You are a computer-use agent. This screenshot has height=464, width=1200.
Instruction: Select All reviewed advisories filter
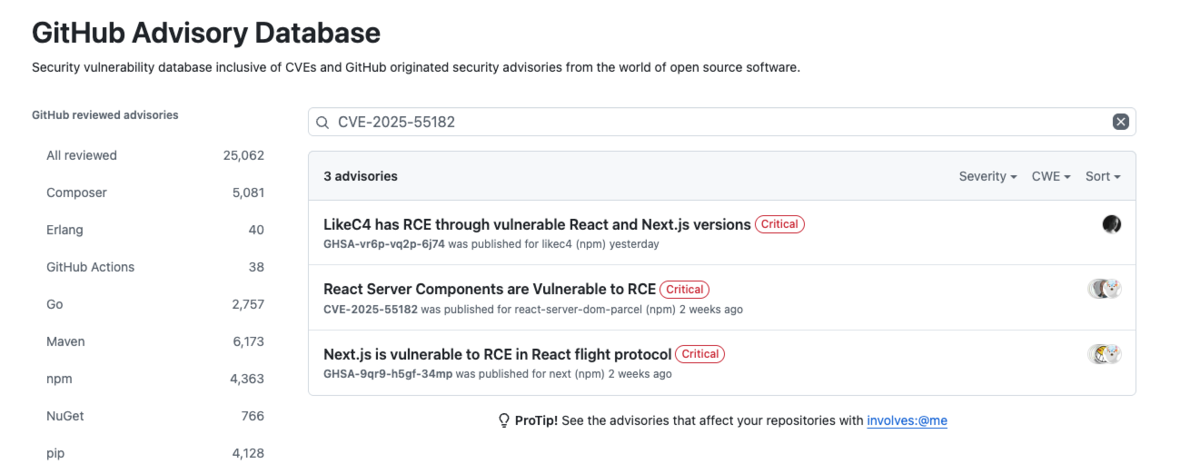click(82, 155)
